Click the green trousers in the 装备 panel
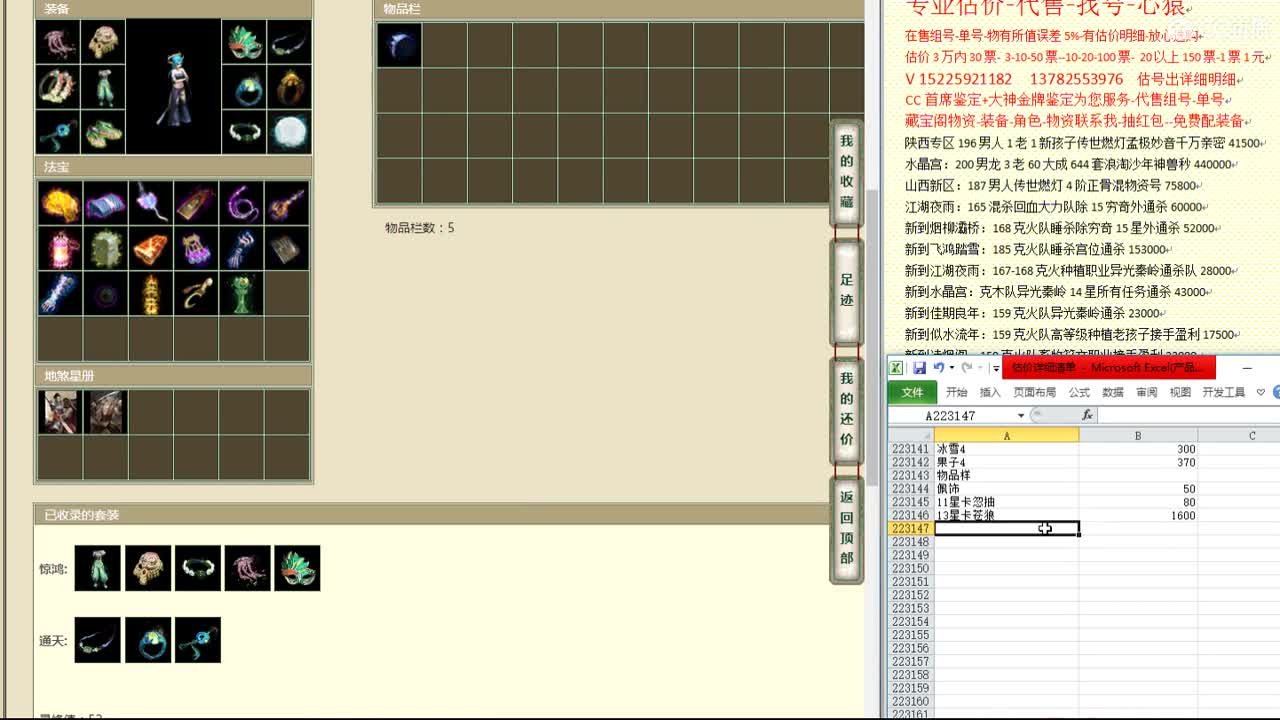 (x=102, y=87)
